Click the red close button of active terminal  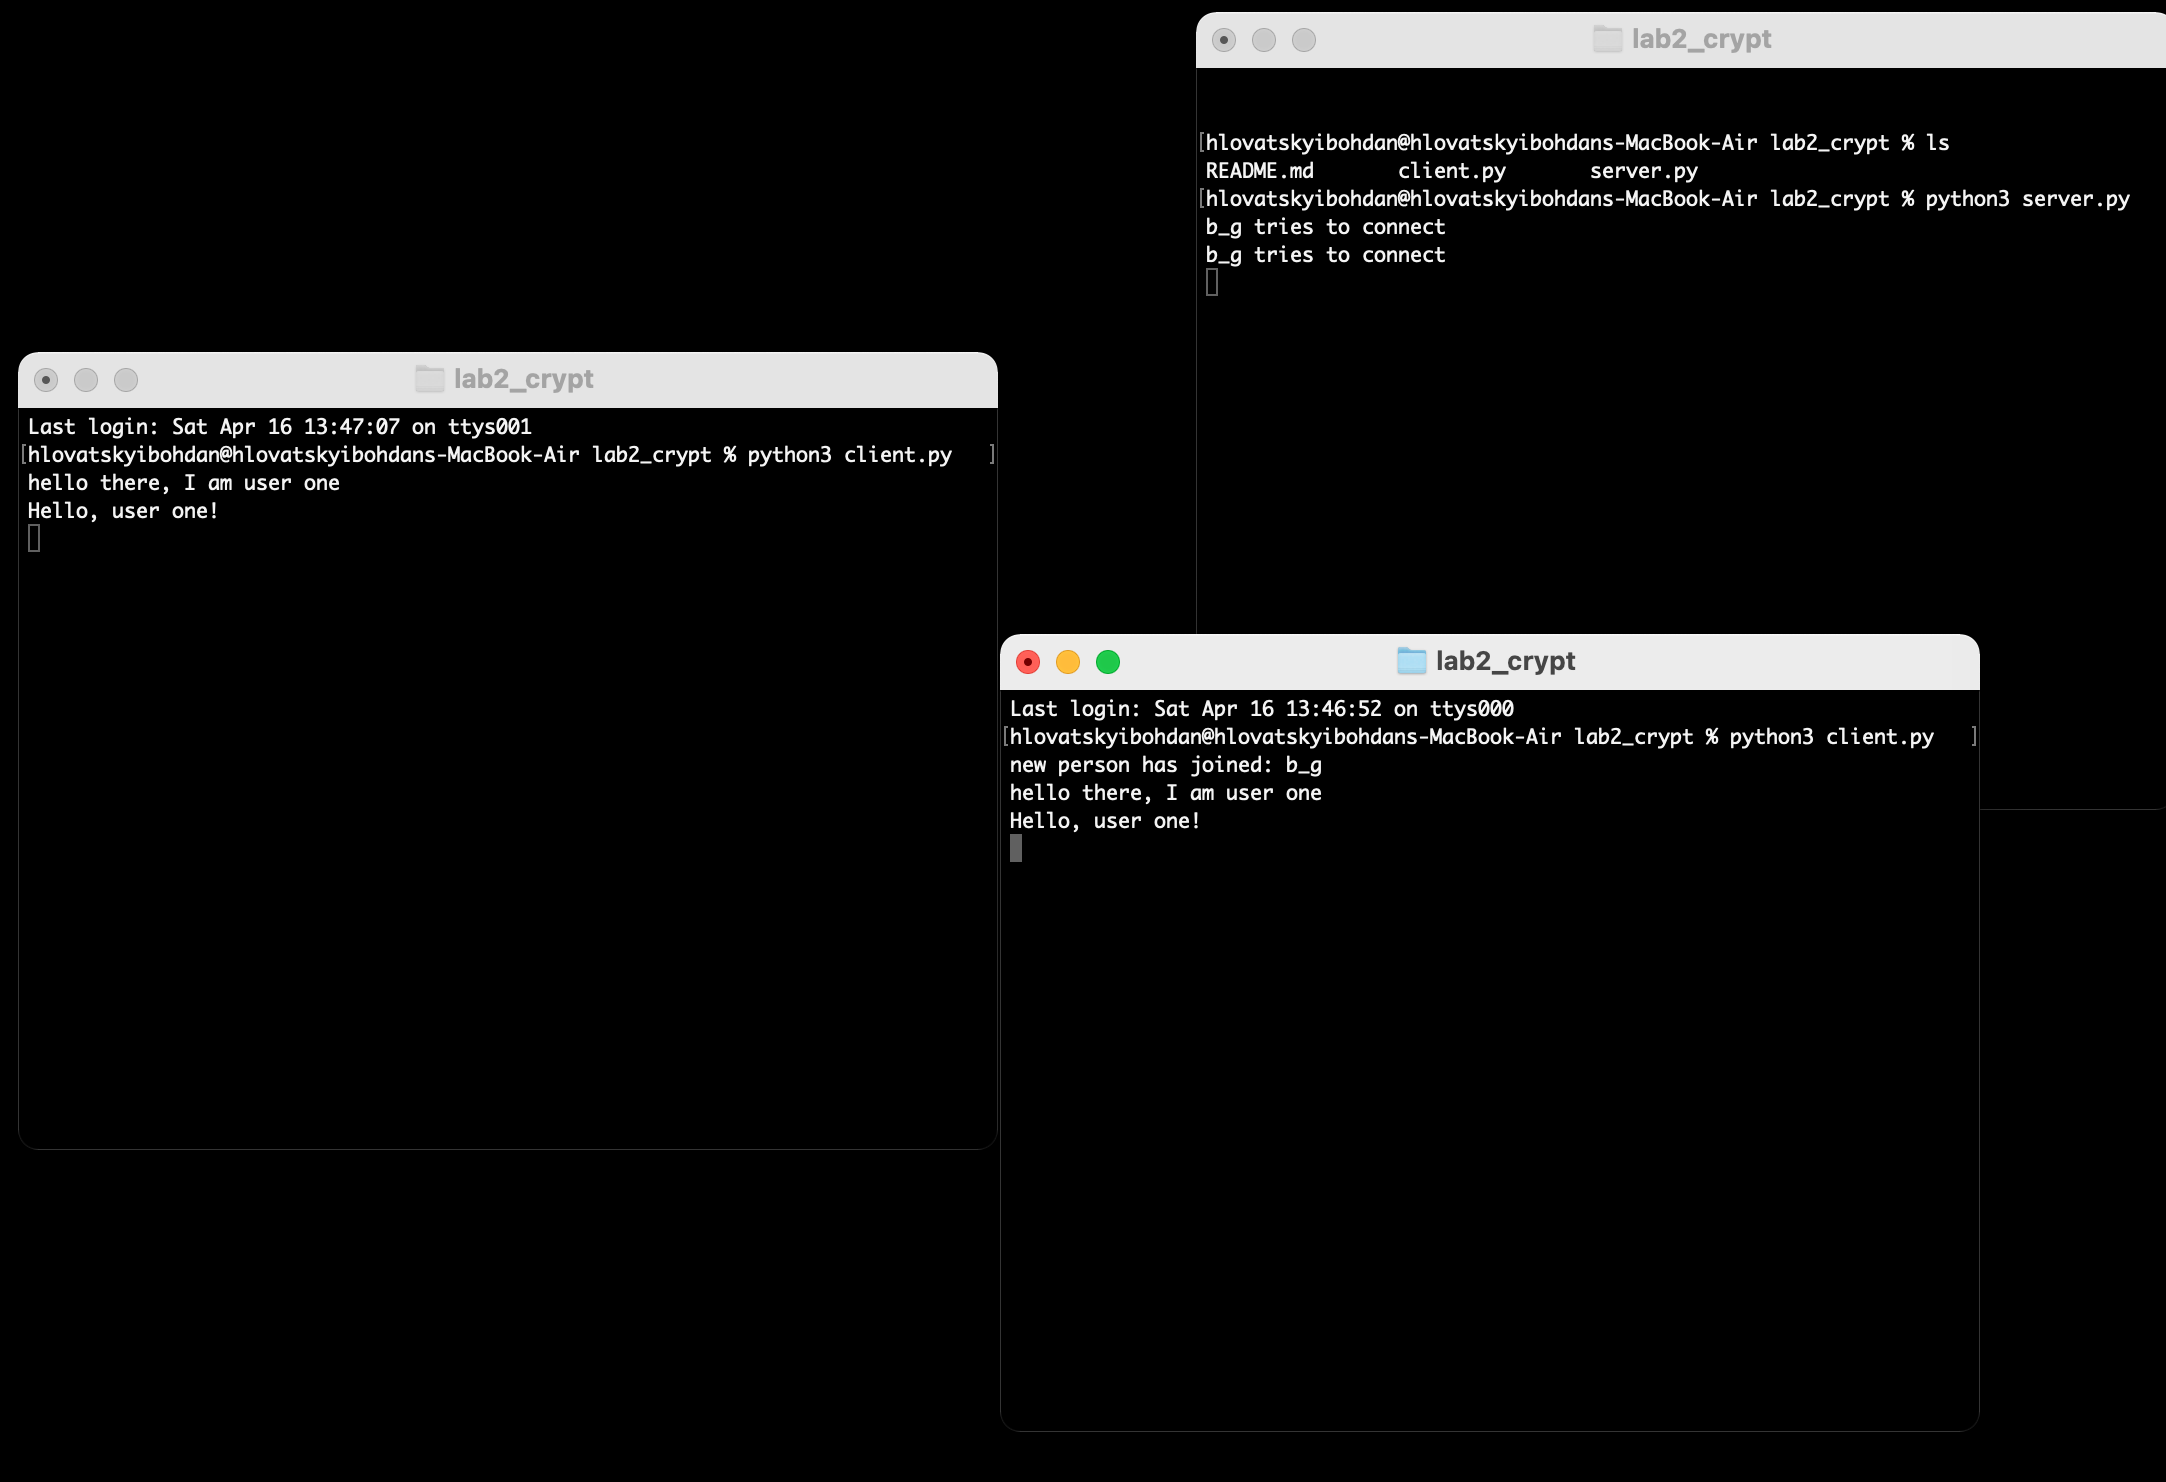pos(1028,662)
